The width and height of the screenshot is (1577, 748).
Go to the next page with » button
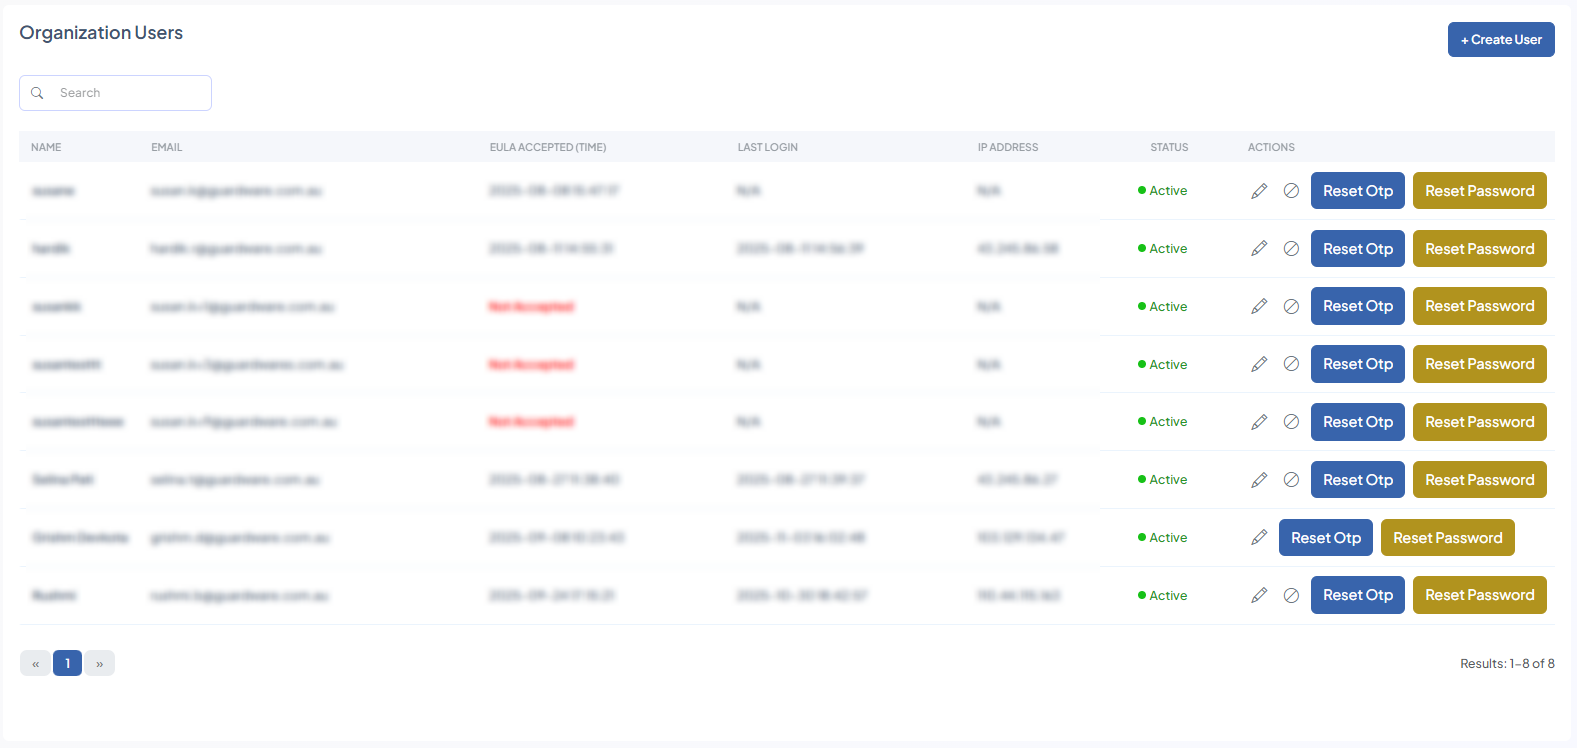[x=99, y=664]
